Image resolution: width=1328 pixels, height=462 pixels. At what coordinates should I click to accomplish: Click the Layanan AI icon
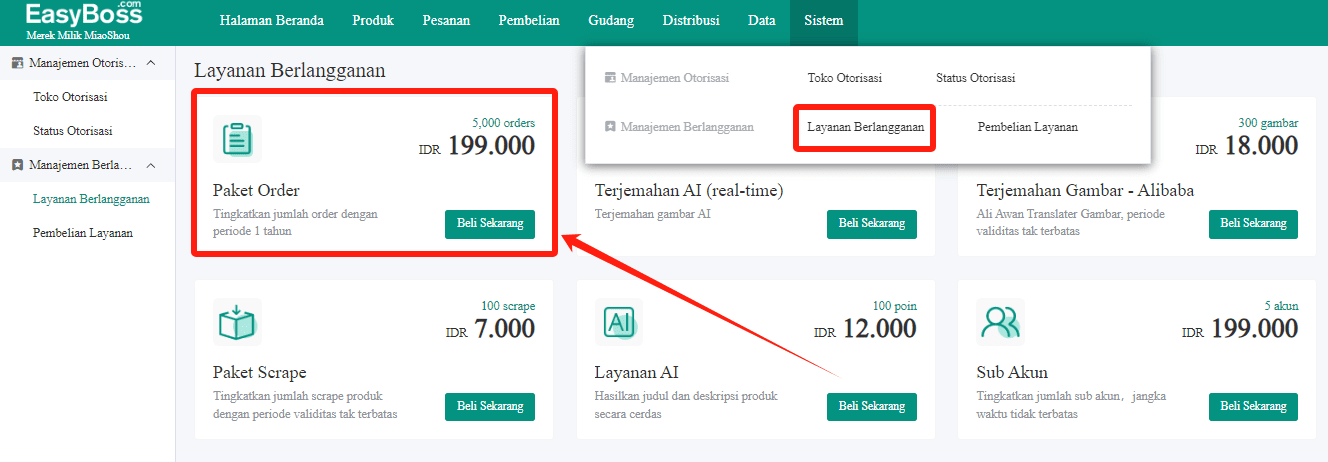(619, 322)
